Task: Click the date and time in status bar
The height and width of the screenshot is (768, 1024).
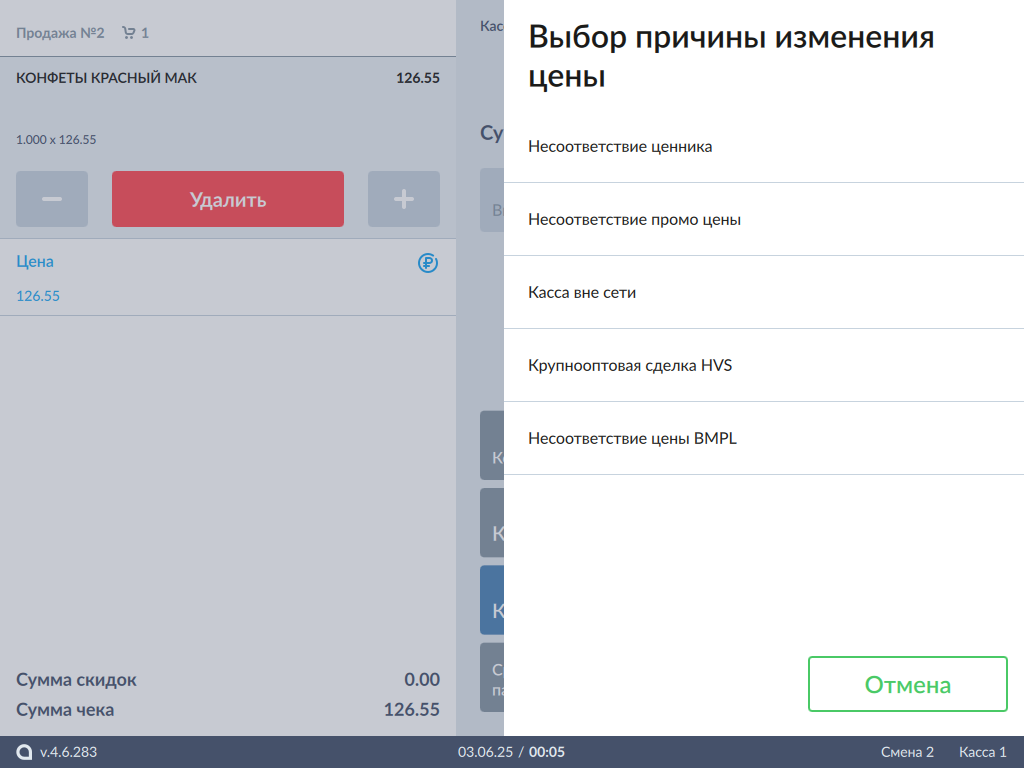Action: click(511, 752)
